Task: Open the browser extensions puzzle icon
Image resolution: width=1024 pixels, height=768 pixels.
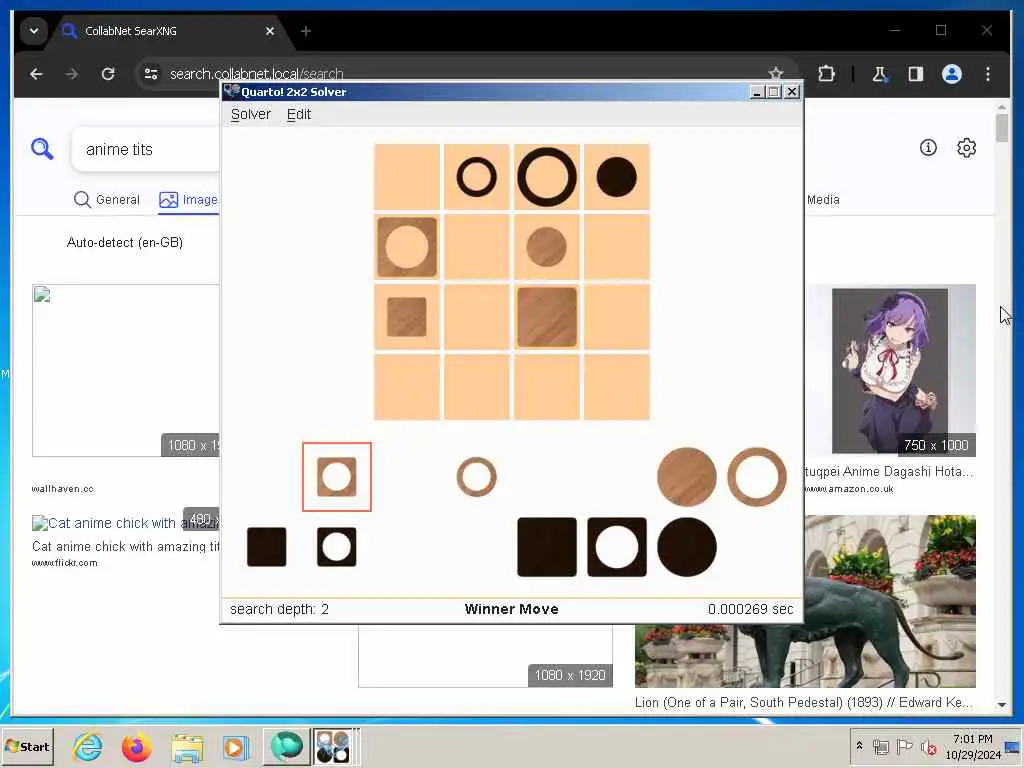Action: coord(826,74)
